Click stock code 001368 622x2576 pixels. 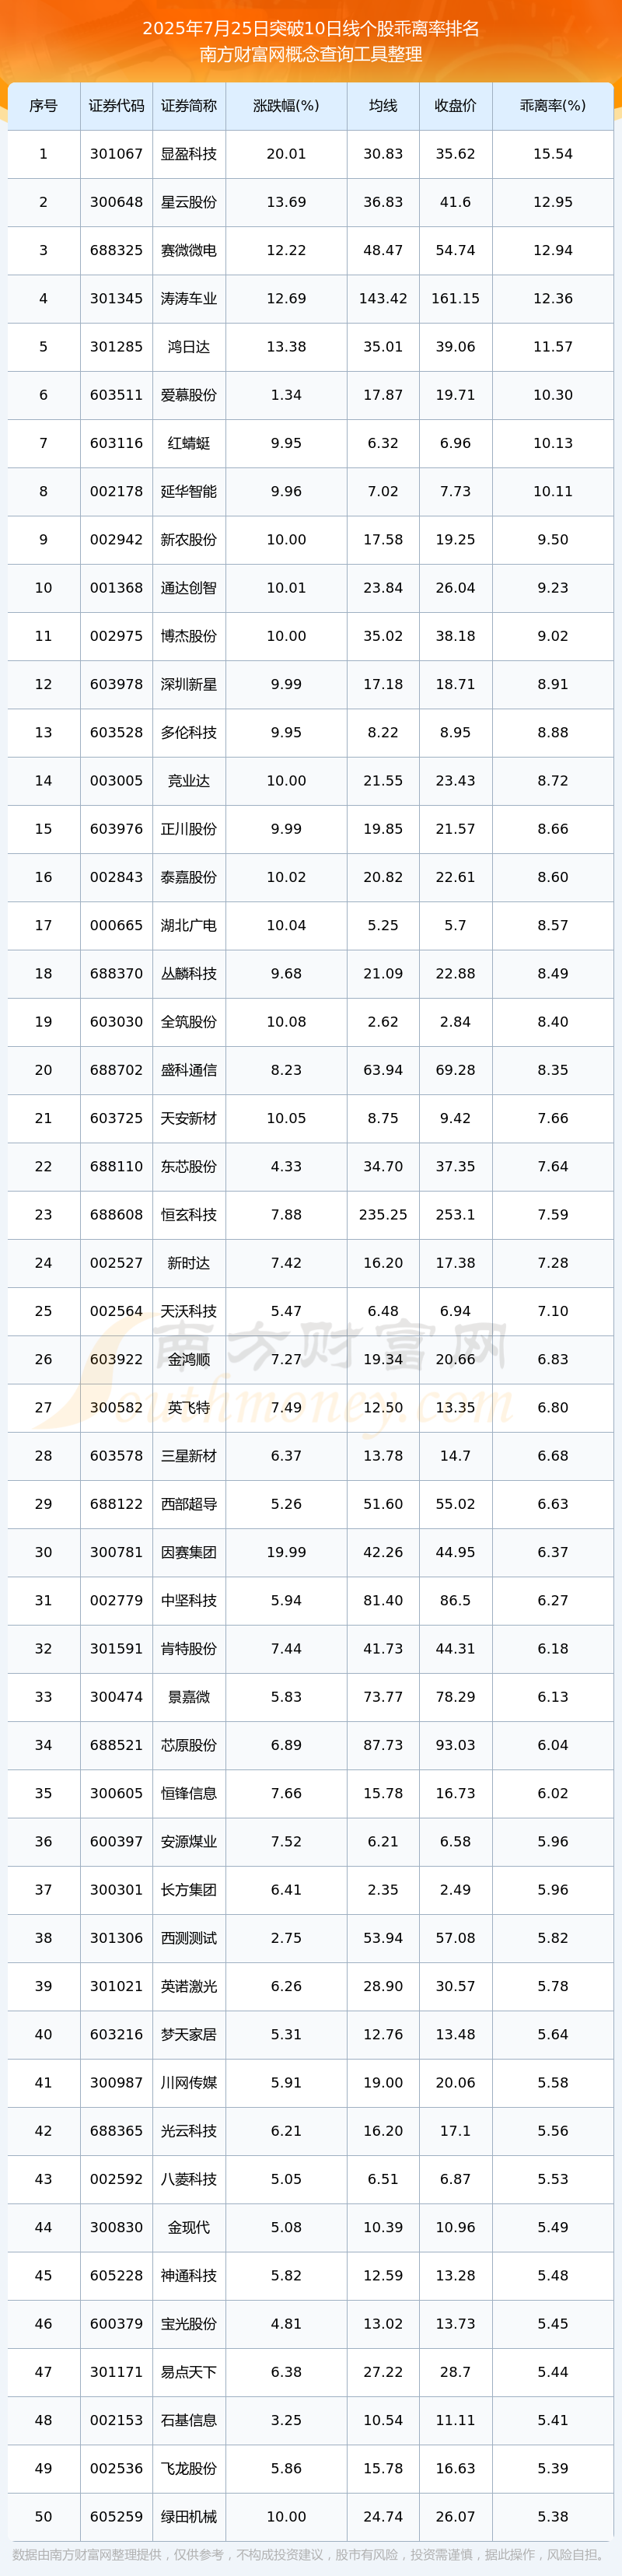(116, 588)
